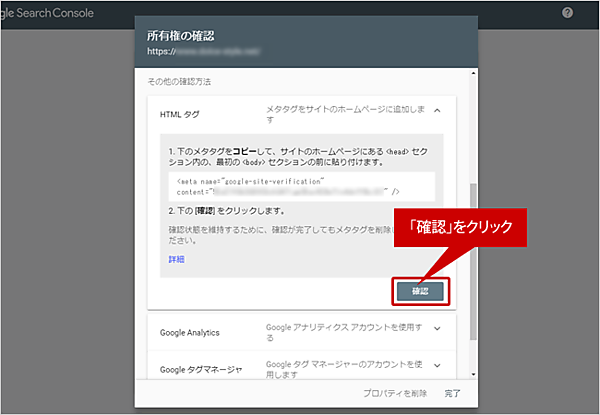The image size is (600, 415).
Task: Click the メタタグをサイトのホームページに追加します description
Action: [x=345, y=114]
